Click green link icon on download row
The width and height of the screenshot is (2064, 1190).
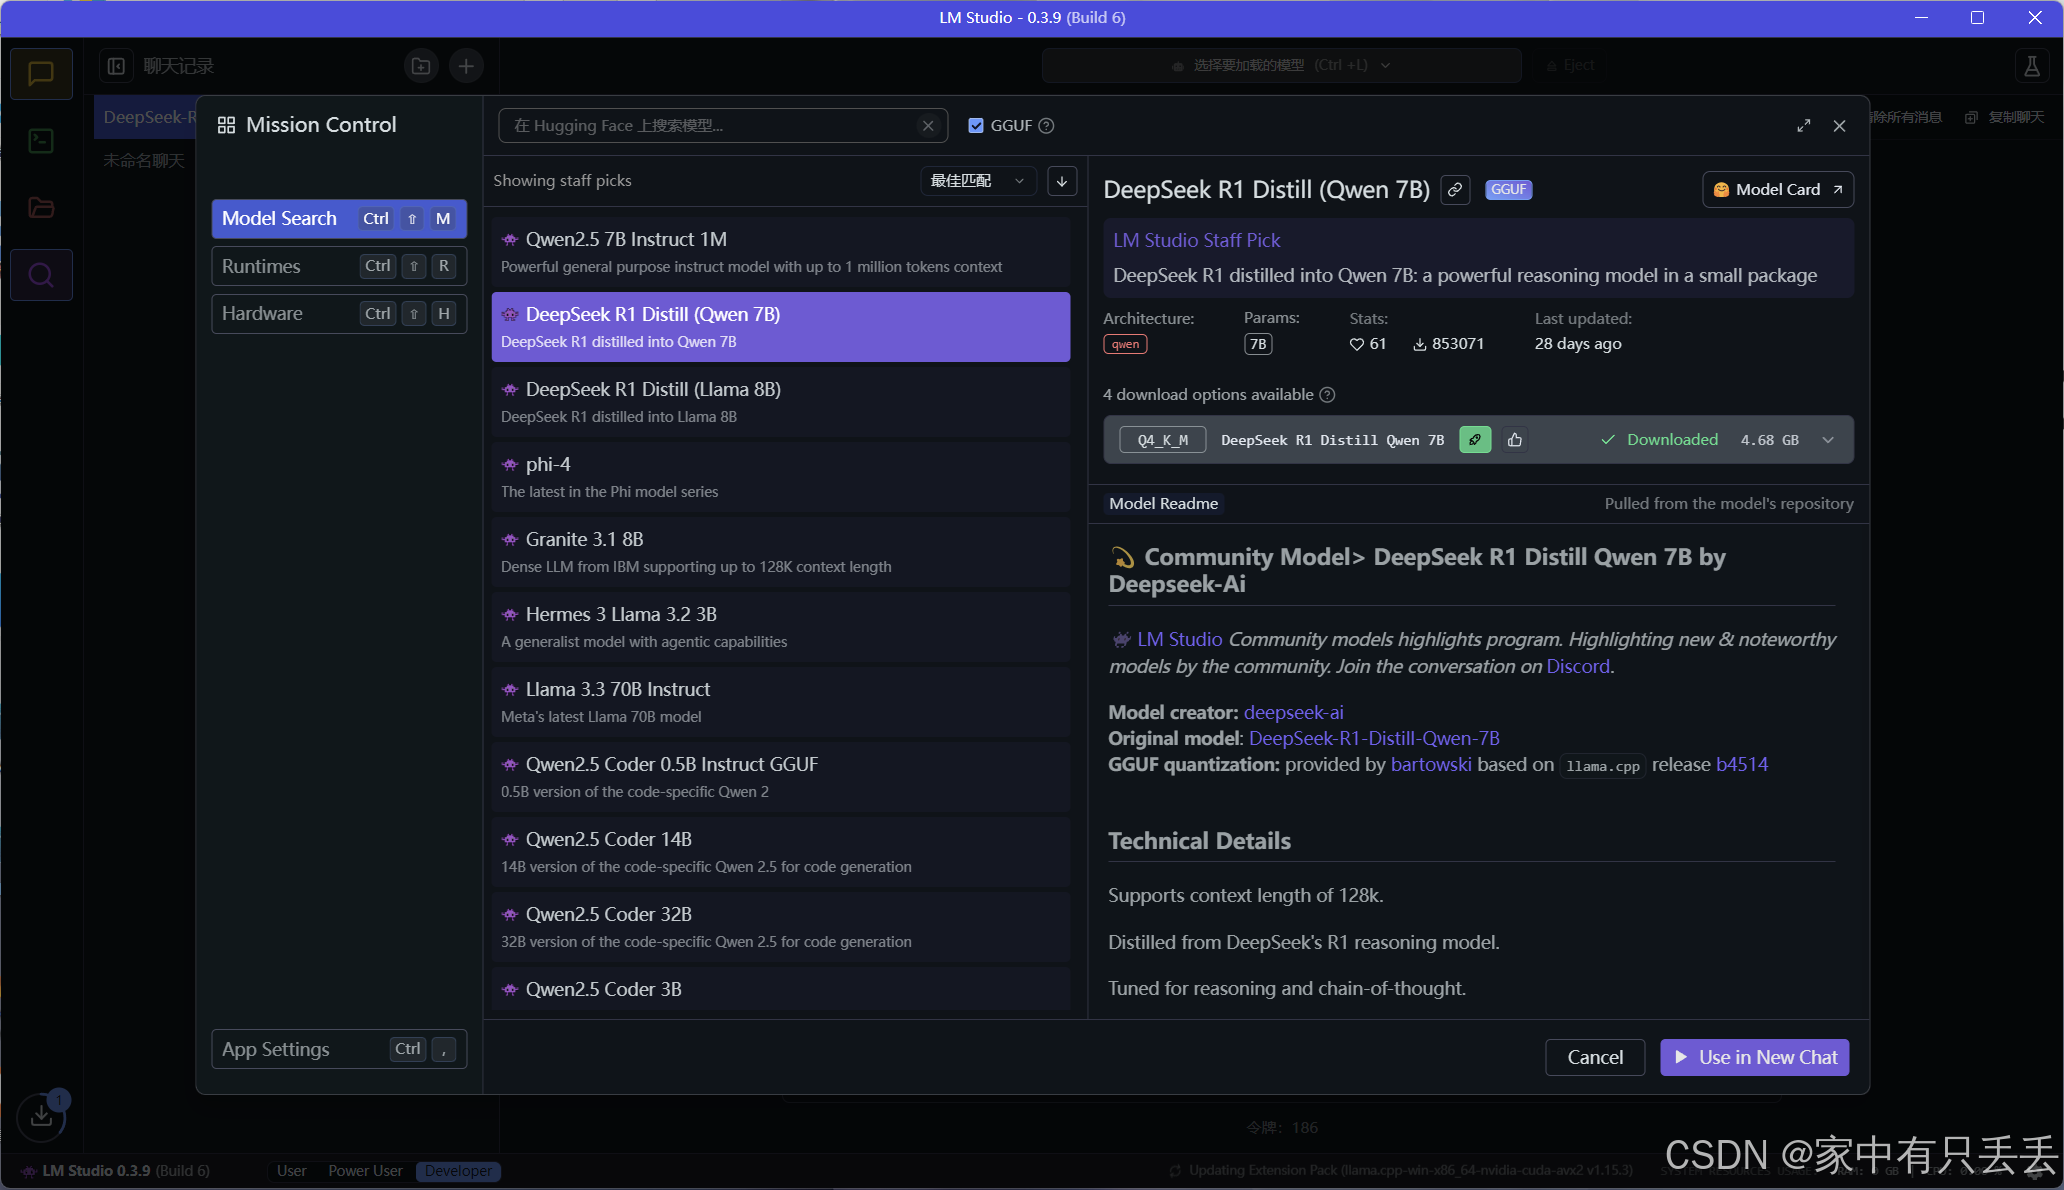click(x=1475, y=440)
